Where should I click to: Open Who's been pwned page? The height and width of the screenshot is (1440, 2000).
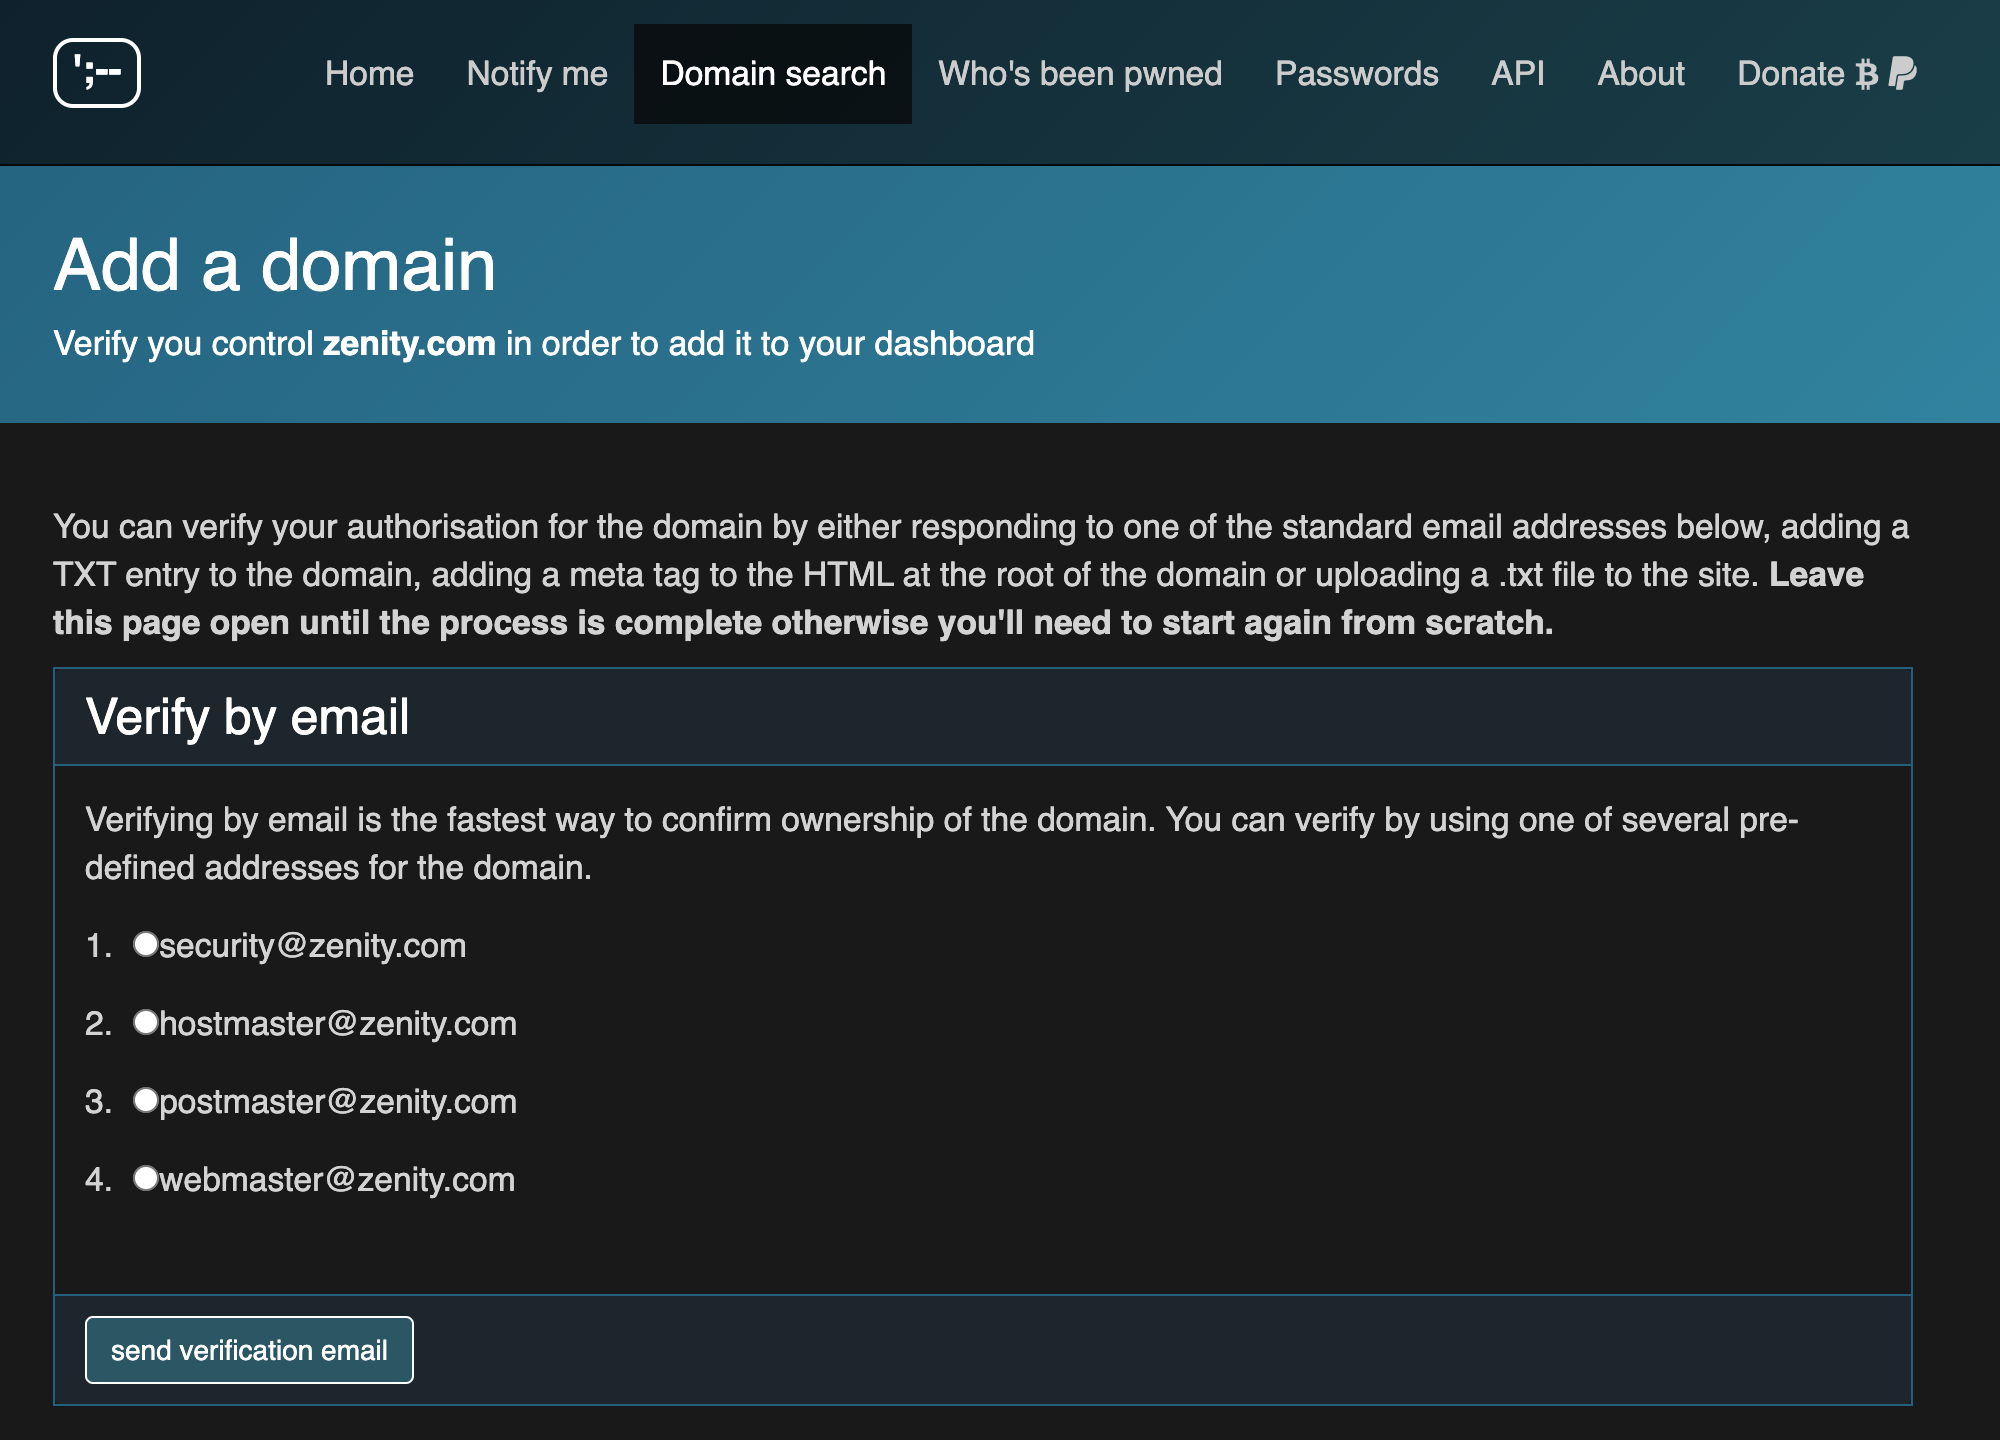tap(1080, 74)
